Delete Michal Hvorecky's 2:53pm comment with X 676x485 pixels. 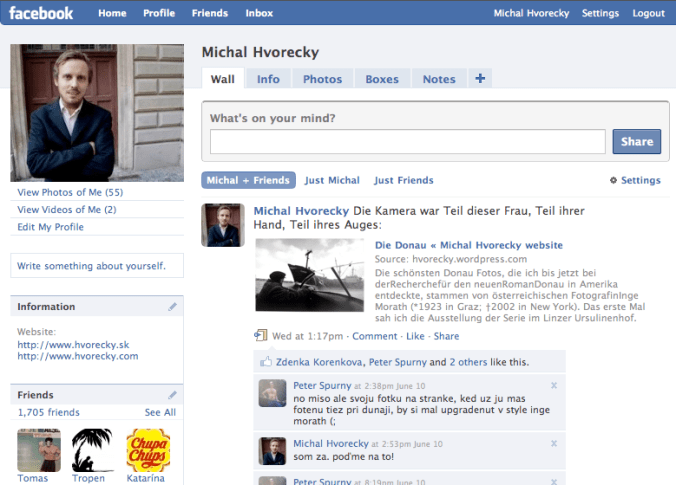[554, 443]
